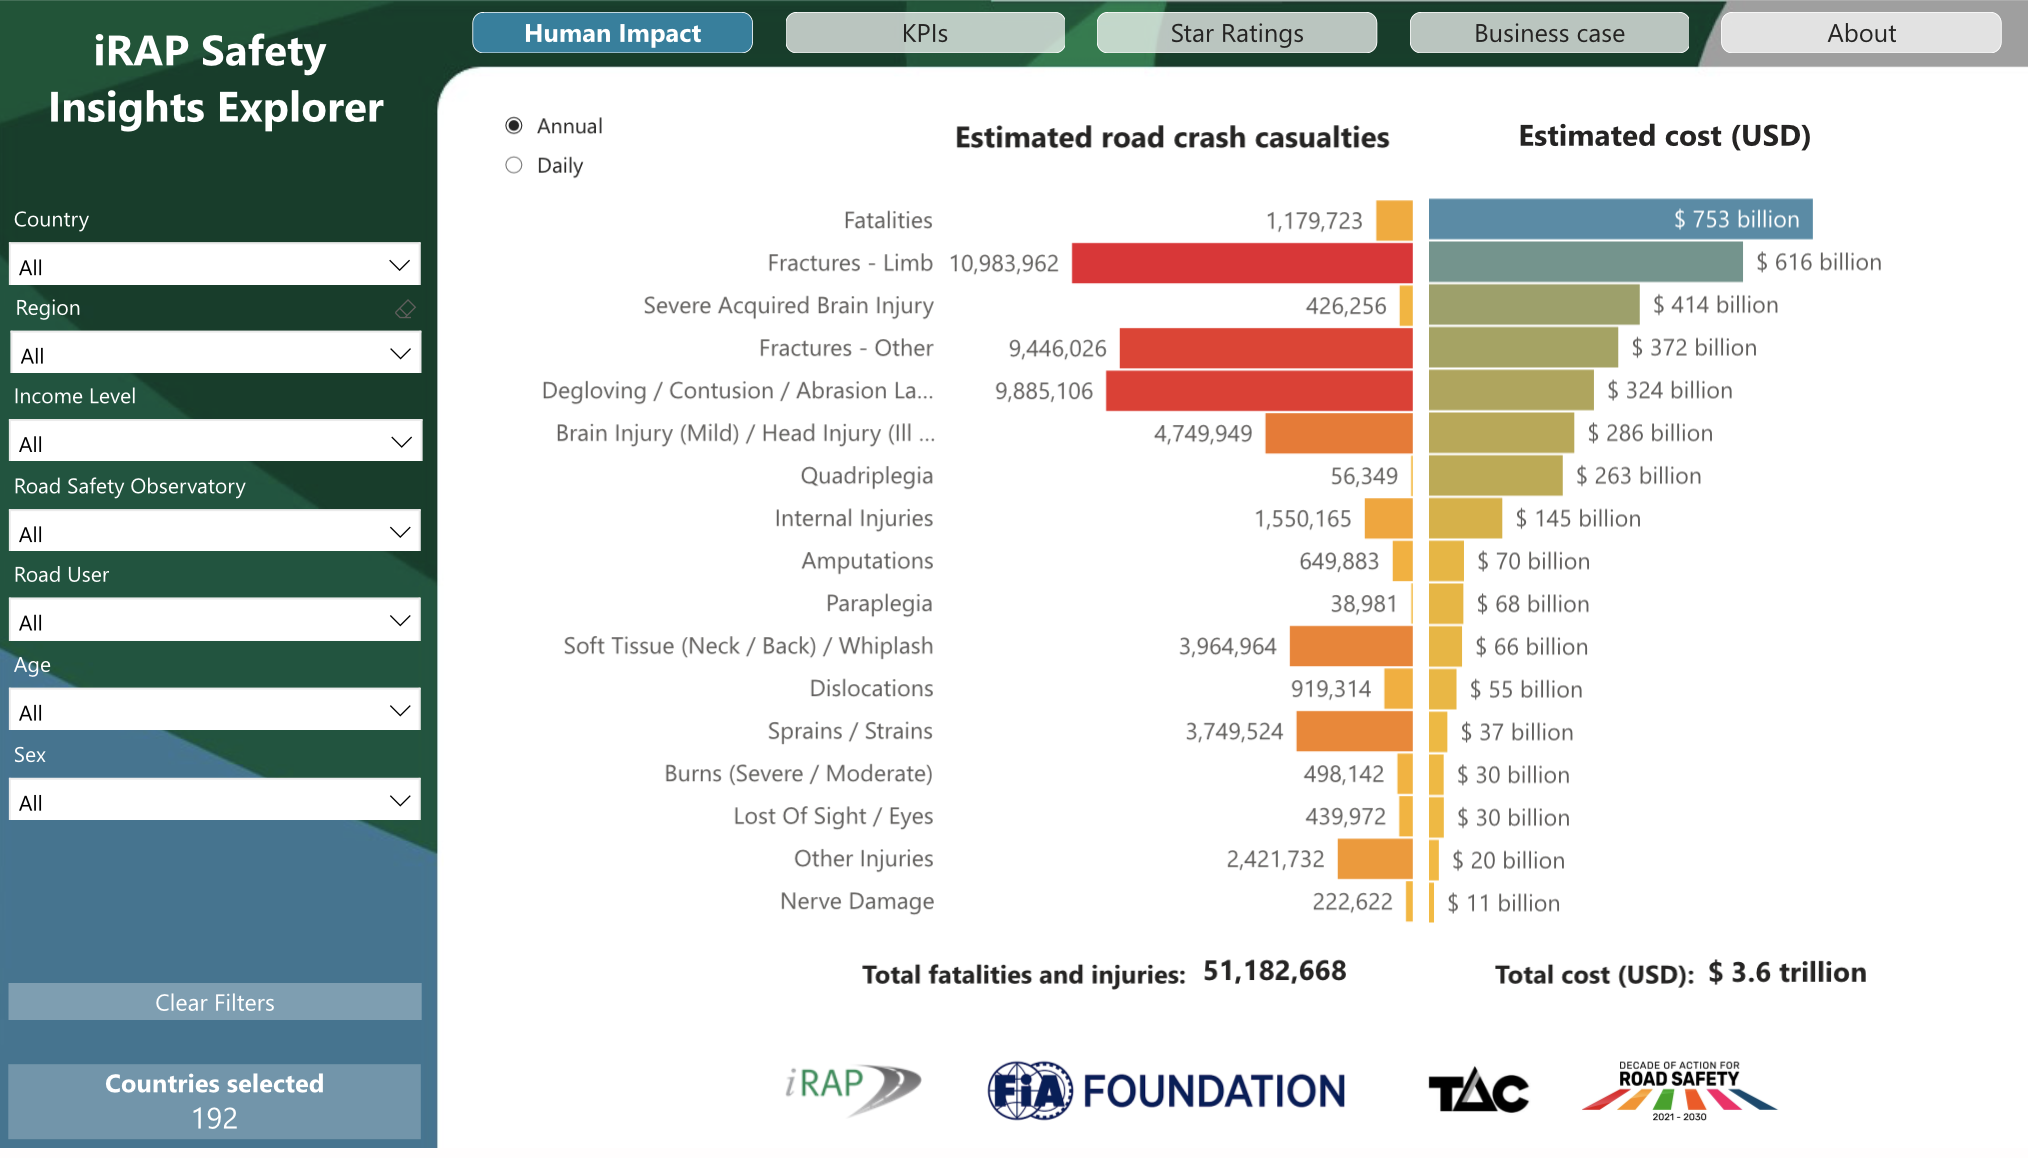The width and height of the screenshot is (2028, 1158).
Task: Switch to the KPIs tab
Action: tap(925, 33)
